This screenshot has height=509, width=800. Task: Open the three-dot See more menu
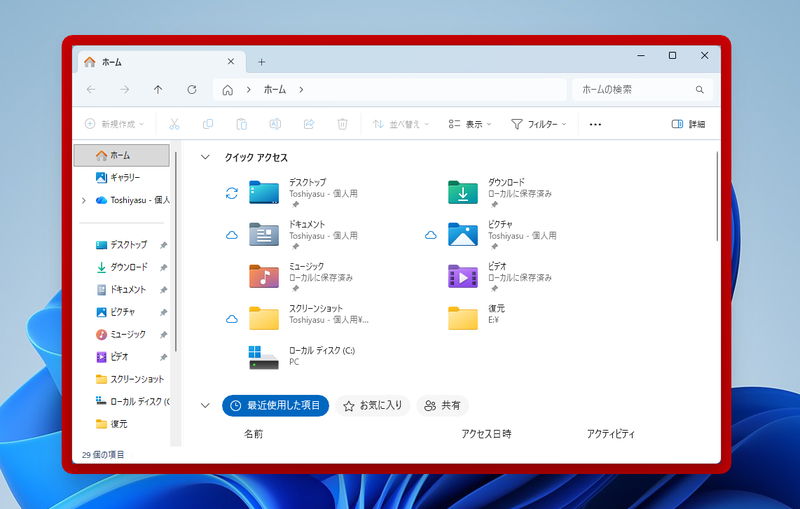(x=595, y=124)
